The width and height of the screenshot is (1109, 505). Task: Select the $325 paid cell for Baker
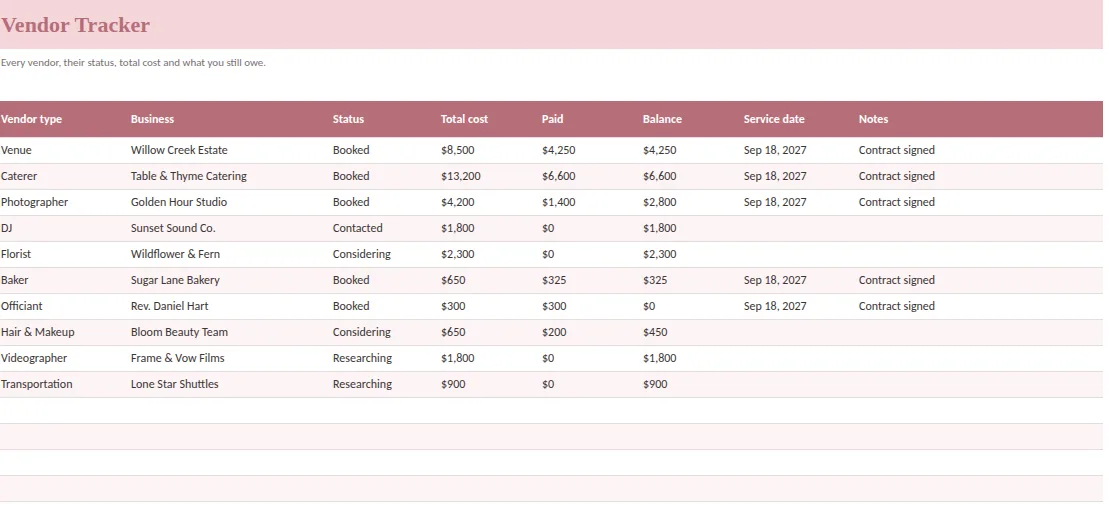point(554,280)
